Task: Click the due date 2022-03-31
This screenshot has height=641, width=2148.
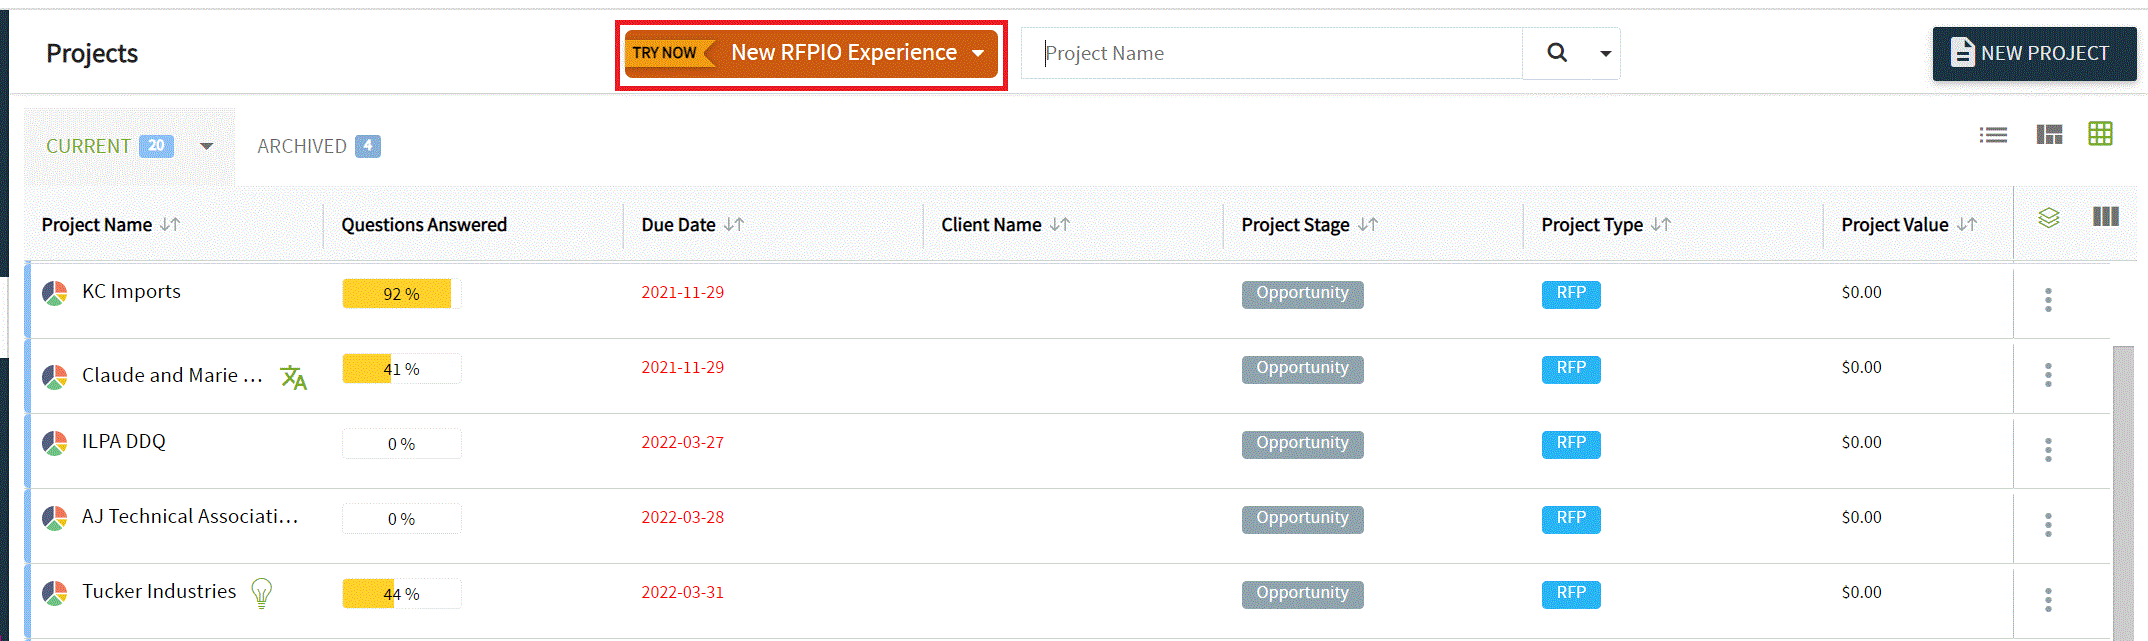Action: [683, 592]
